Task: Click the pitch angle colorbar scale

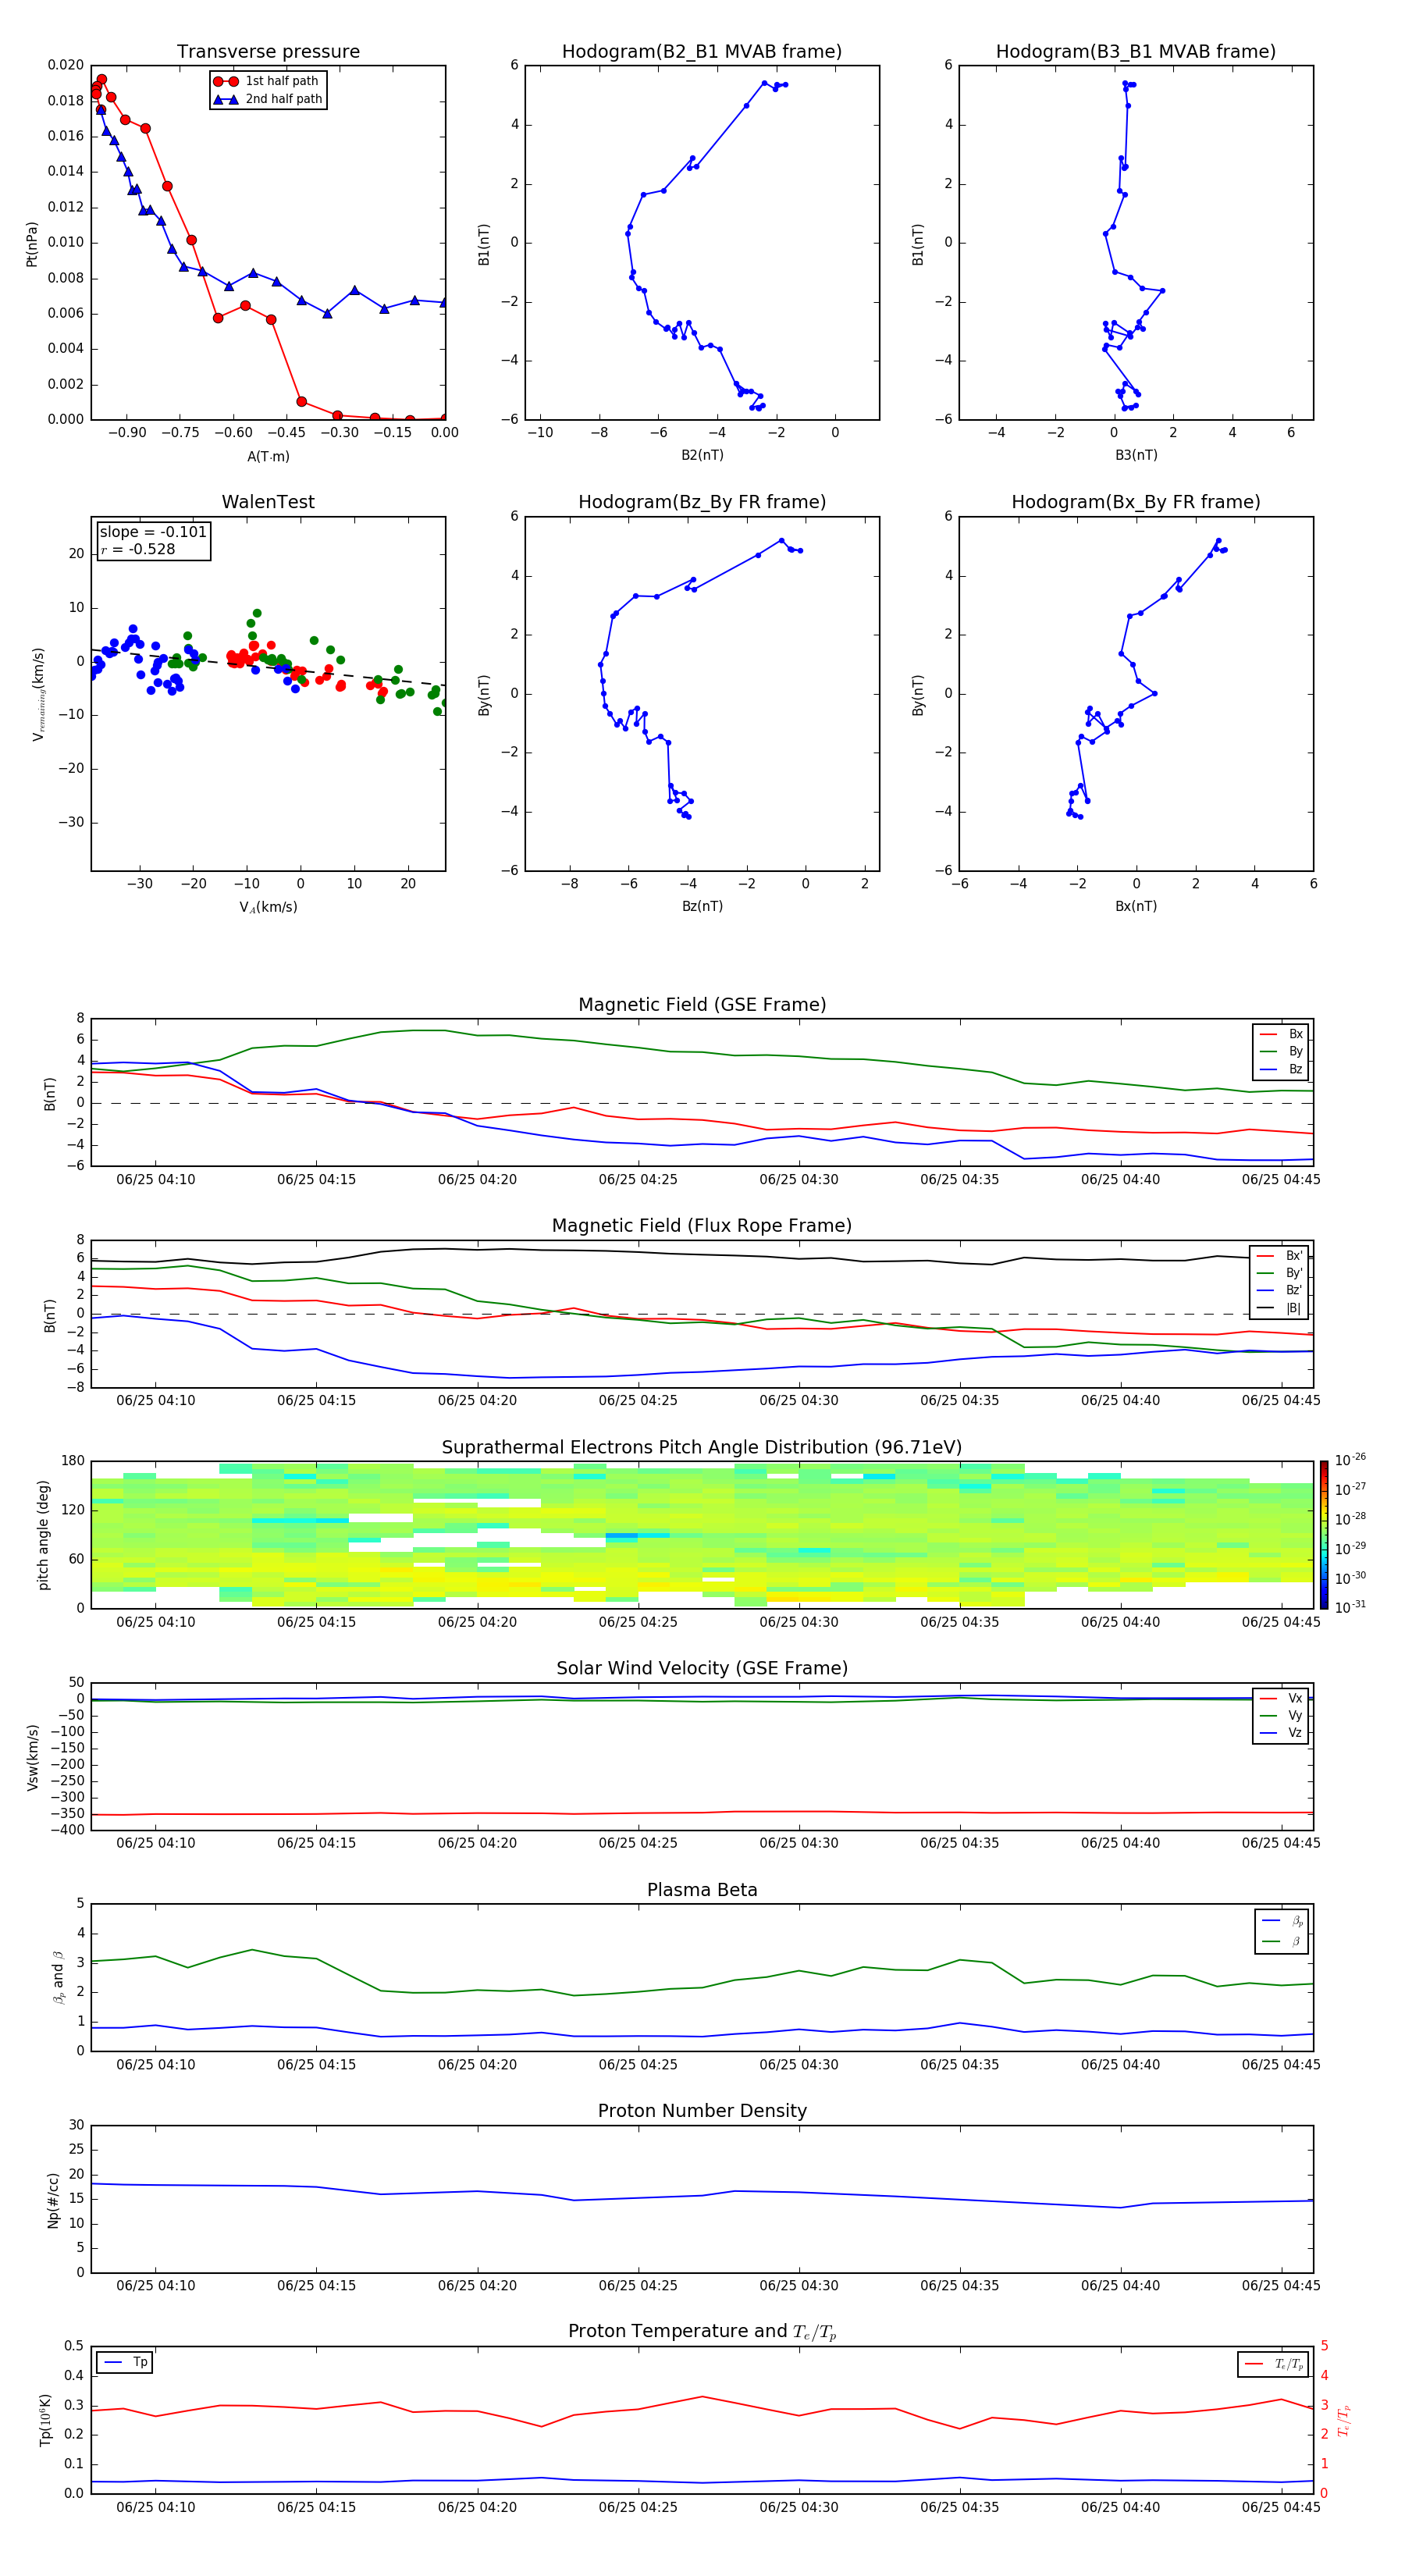Action: point(1324,1535)
